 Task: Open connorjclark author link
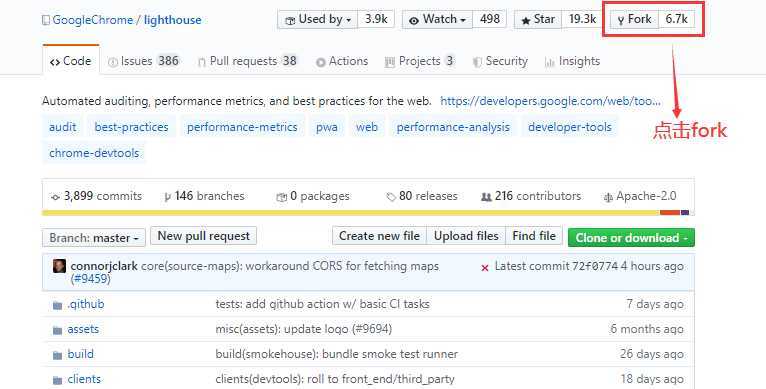[104, 266]
